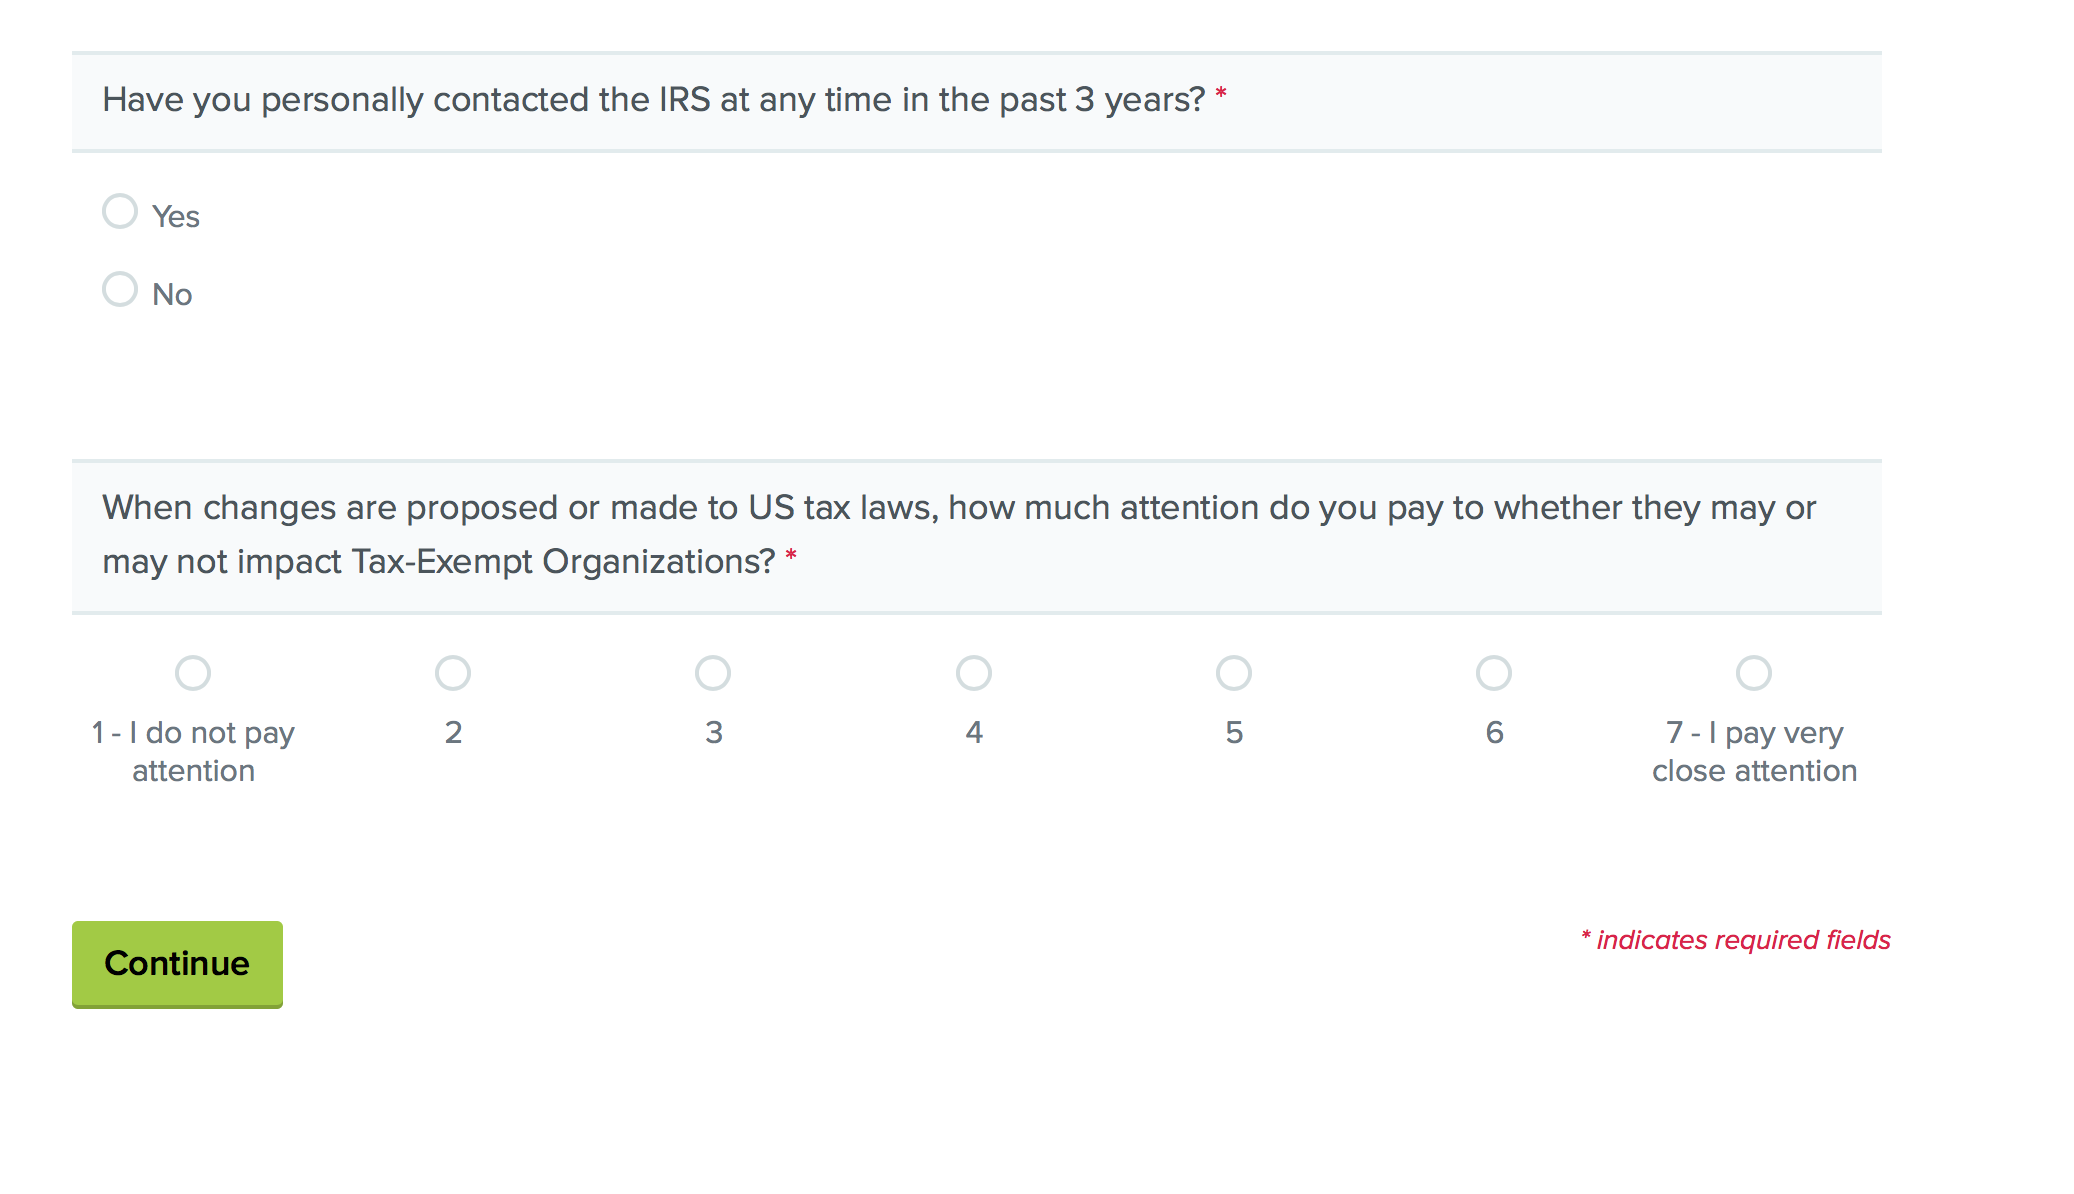Select the No radio button
The height and width of the screenshot is (1194, 2074).
(120, 289)
